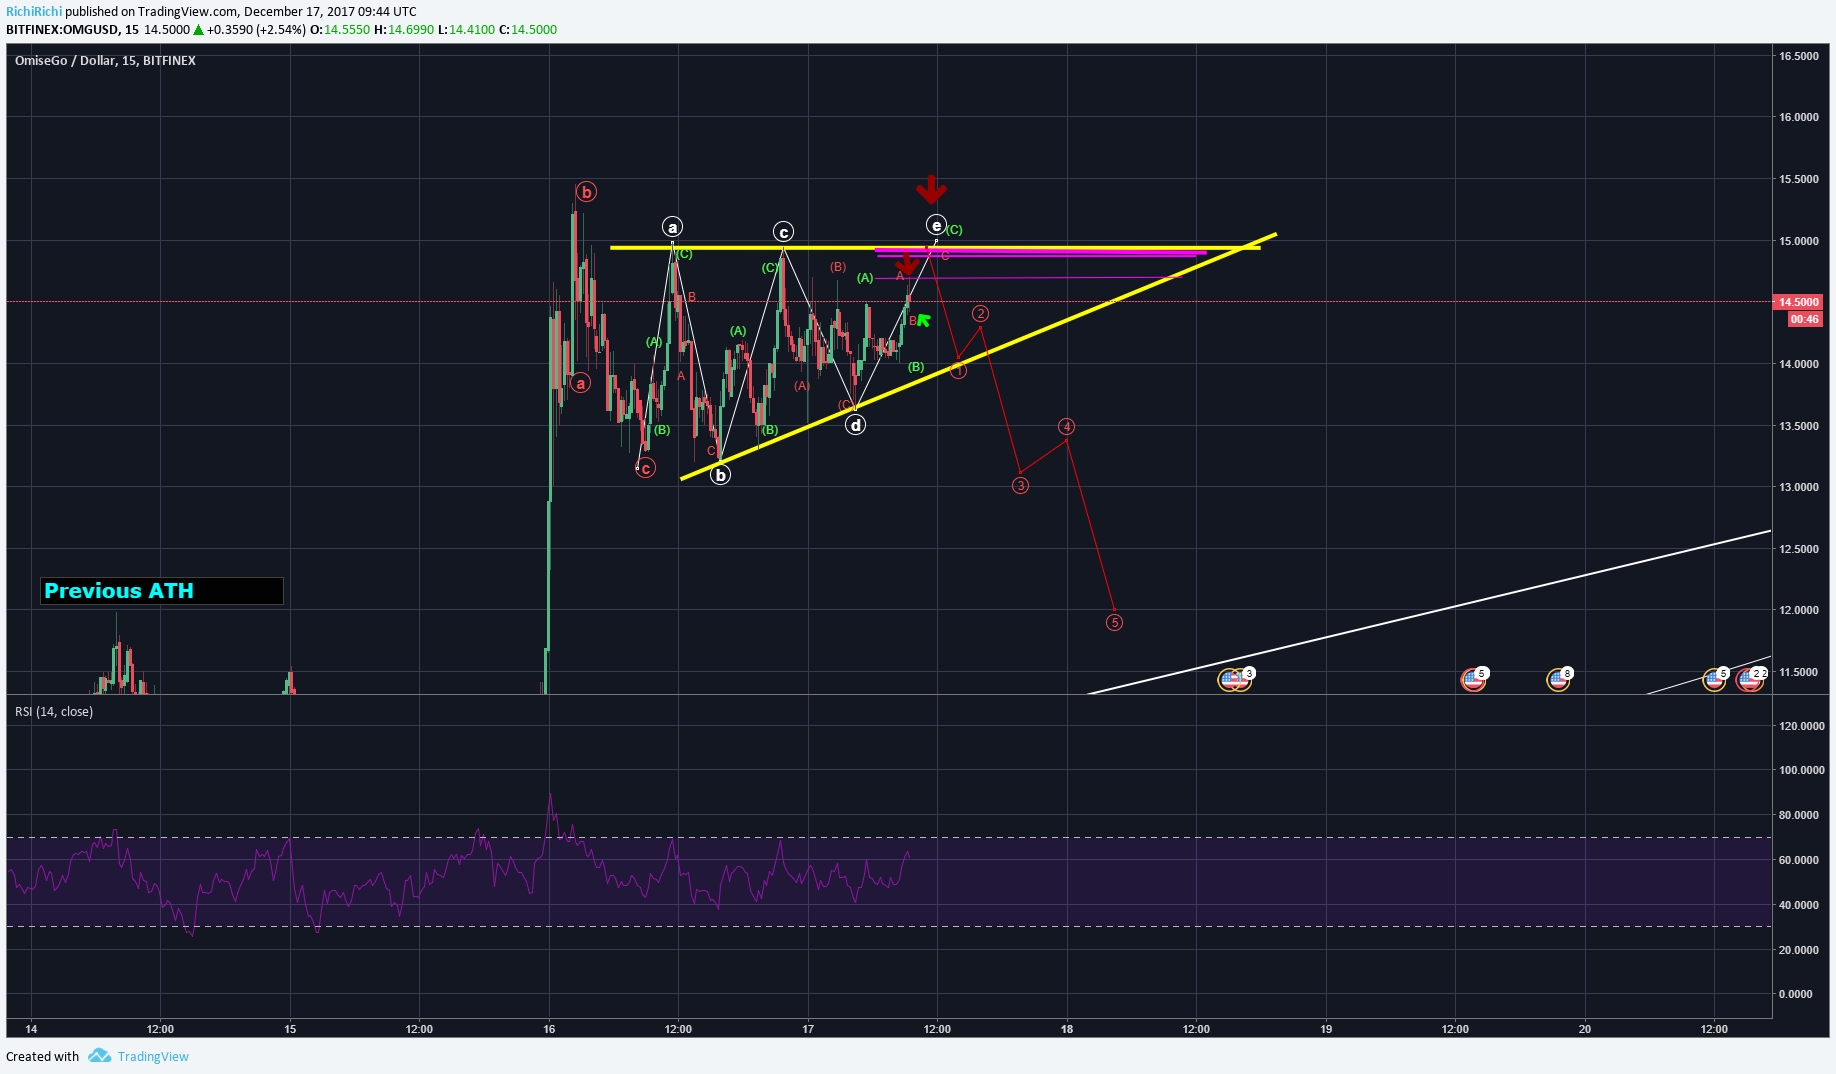Click the 20.0000 RSI axis label
Viewport: 1836px width, 1074px height.
pos(1799,950)
